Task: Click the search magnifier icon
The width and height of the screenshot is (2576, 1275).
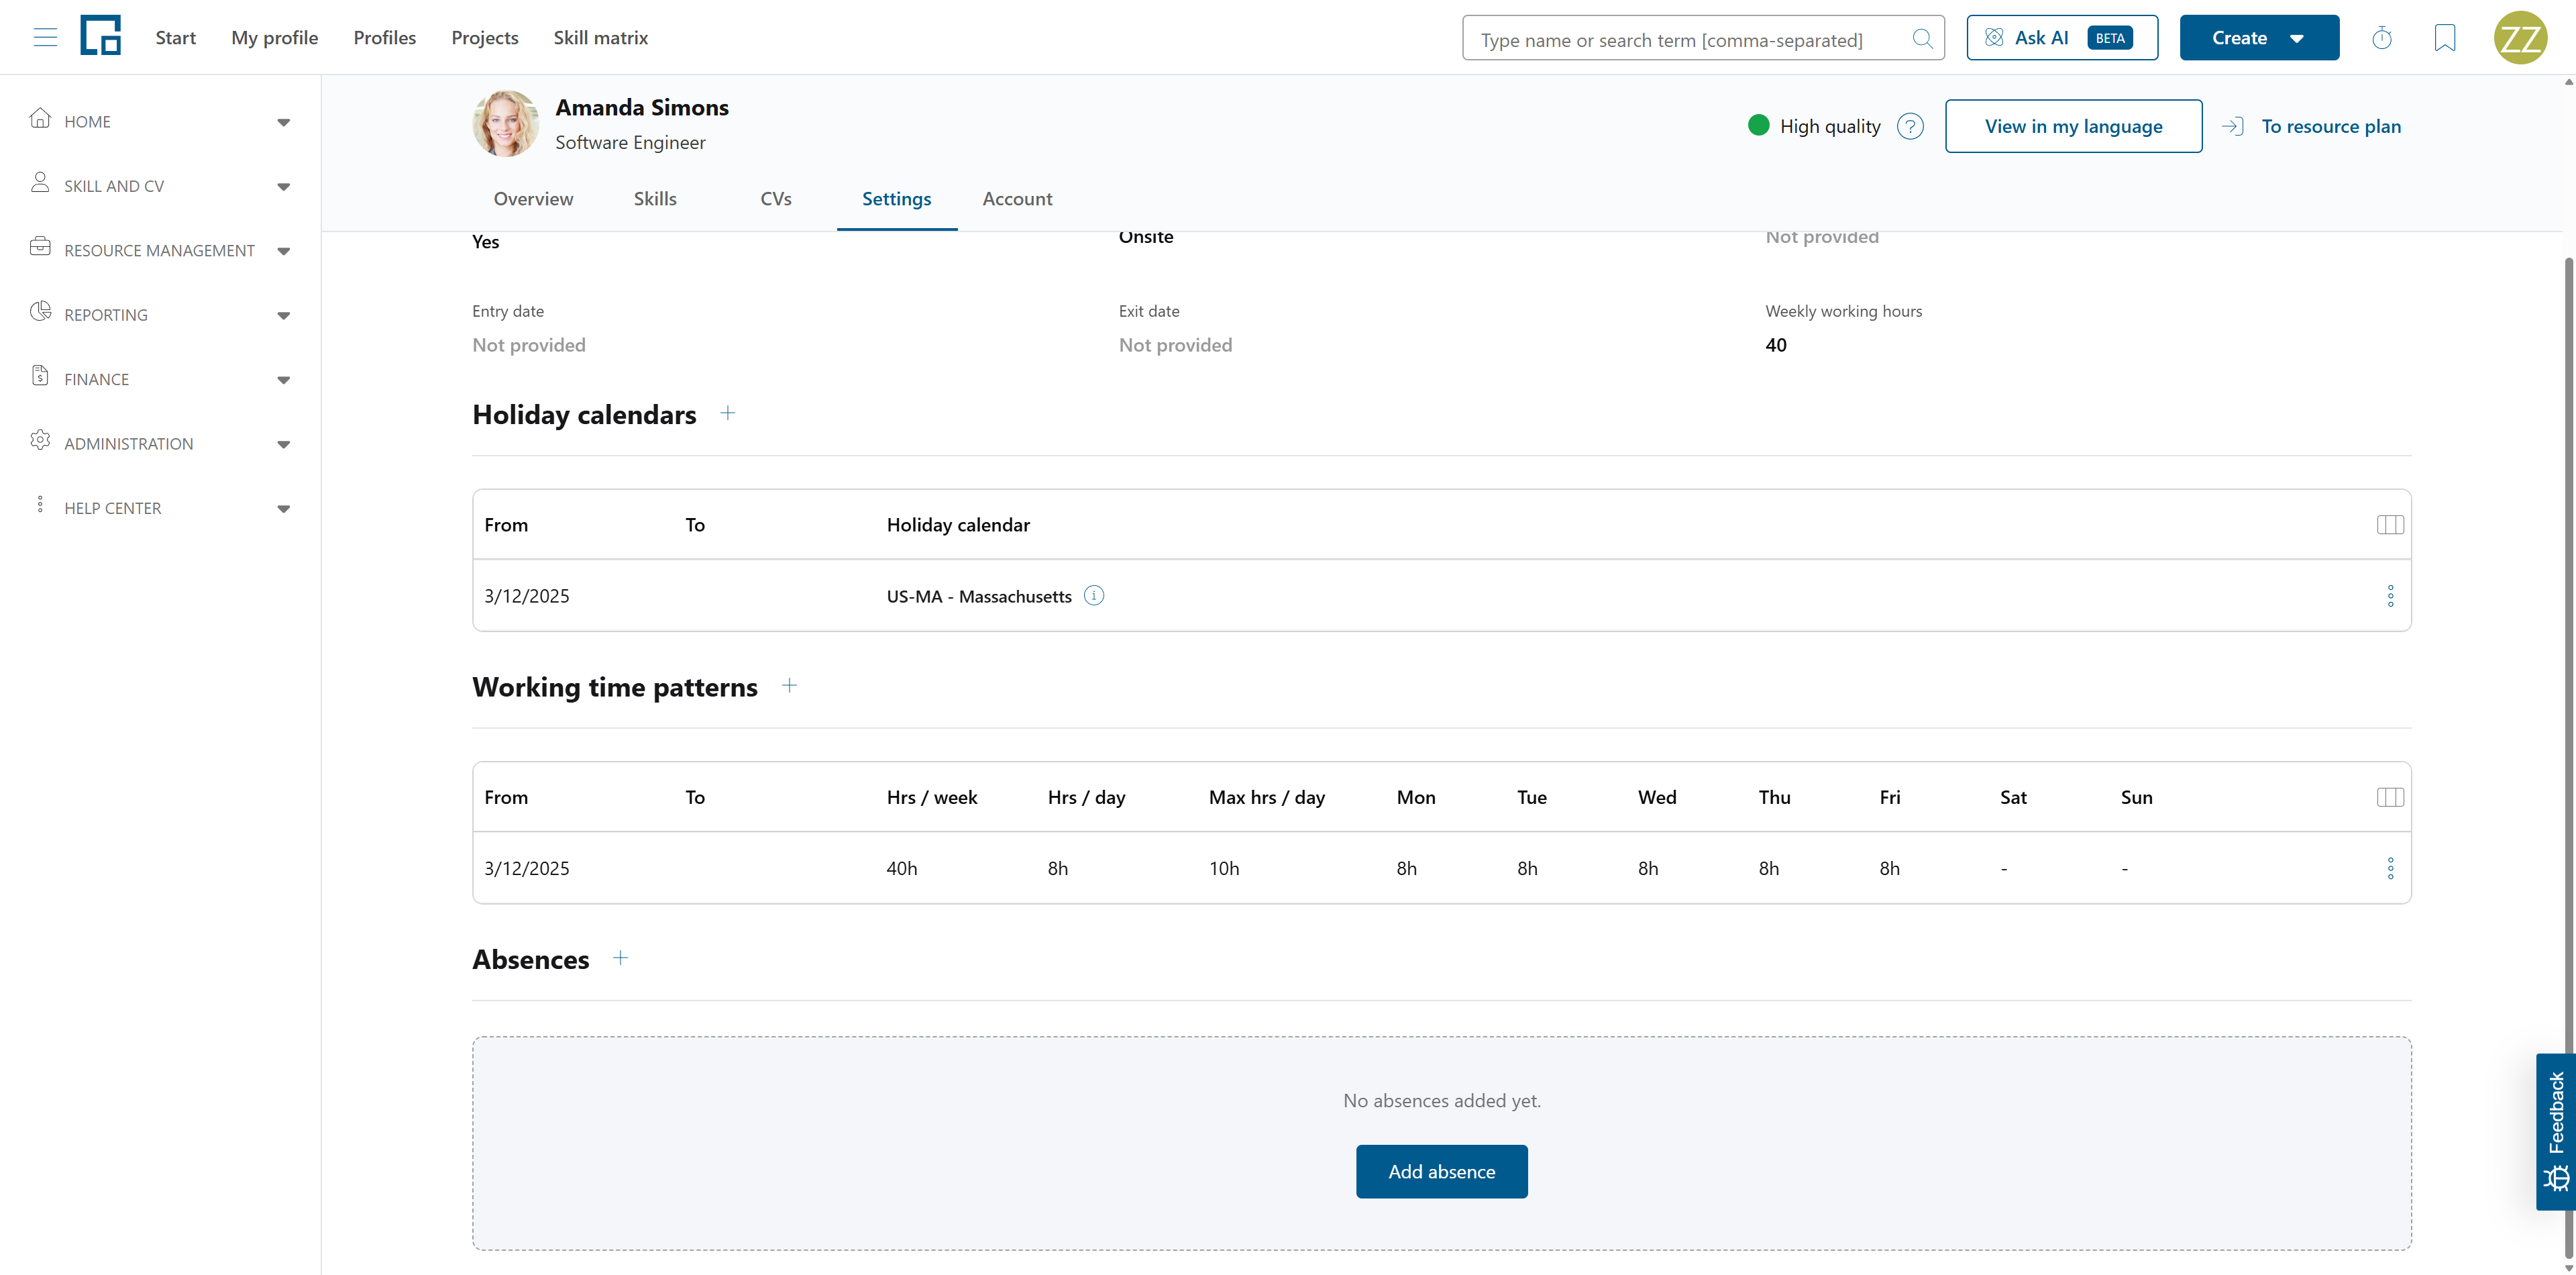Action: point(1922,39)
